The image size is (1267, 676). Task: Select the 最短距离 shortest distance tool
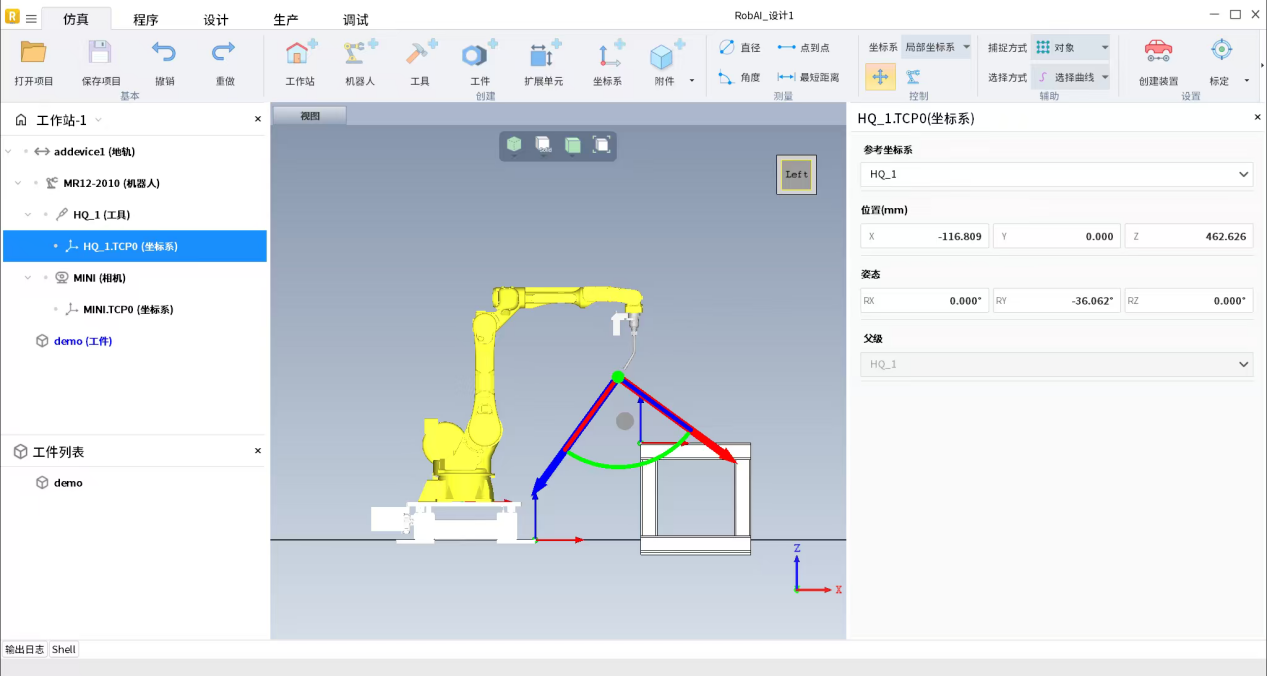(x=808, y=77)
